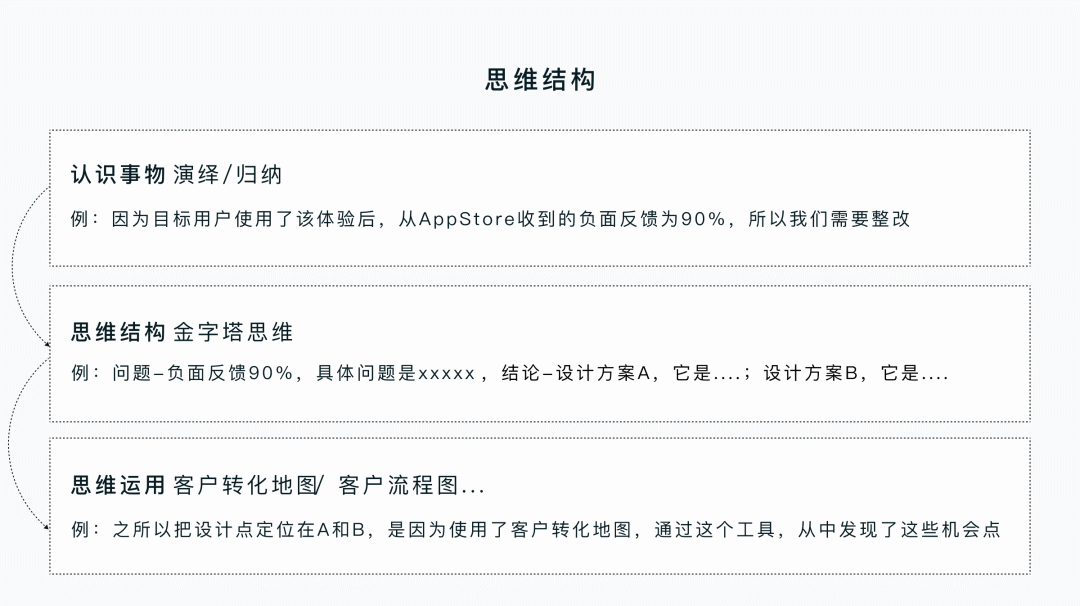Image resolution: width=1080 pixels, height=606 pixels.
Task: Click the 客户转化地图/ 客户流程图... text
Action: (x=329, y=485)
